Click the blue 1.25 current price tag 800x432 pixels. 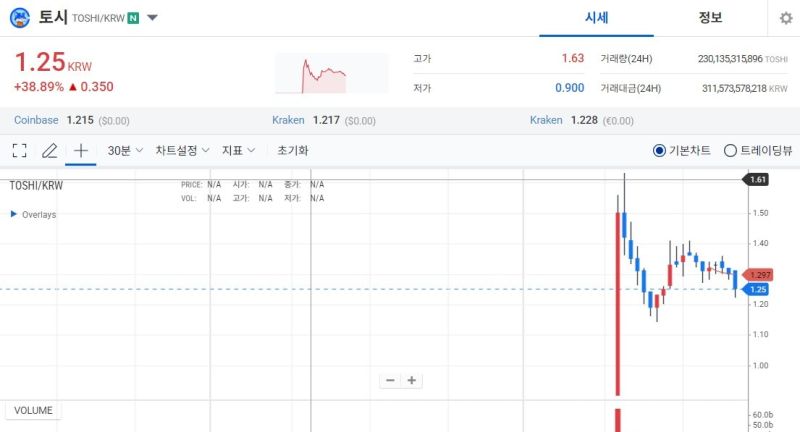(x=756, y=289)
